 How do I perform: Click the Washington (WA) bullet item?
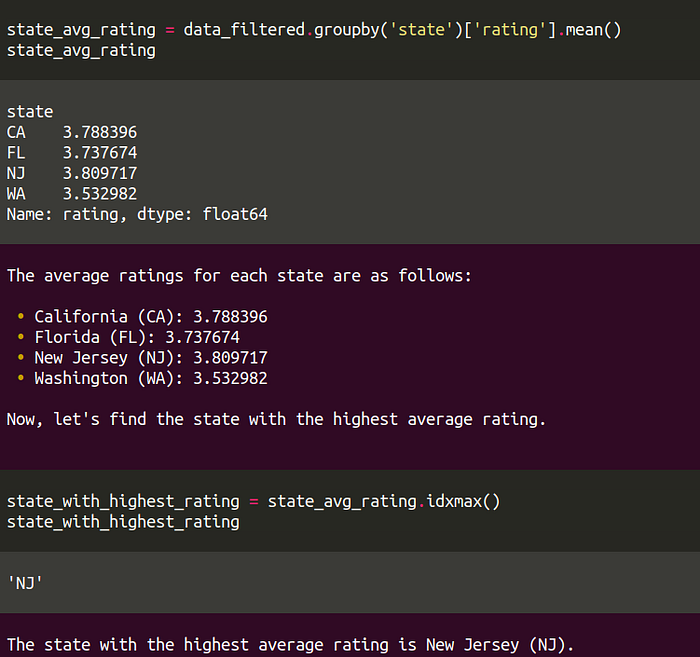pyautogui.click(x=151, y=378)
